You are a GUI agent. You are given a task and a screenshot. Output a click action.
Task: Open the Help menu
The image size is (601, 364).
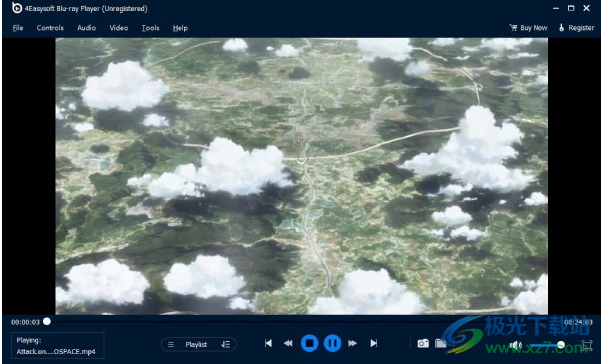pos(180,28)
